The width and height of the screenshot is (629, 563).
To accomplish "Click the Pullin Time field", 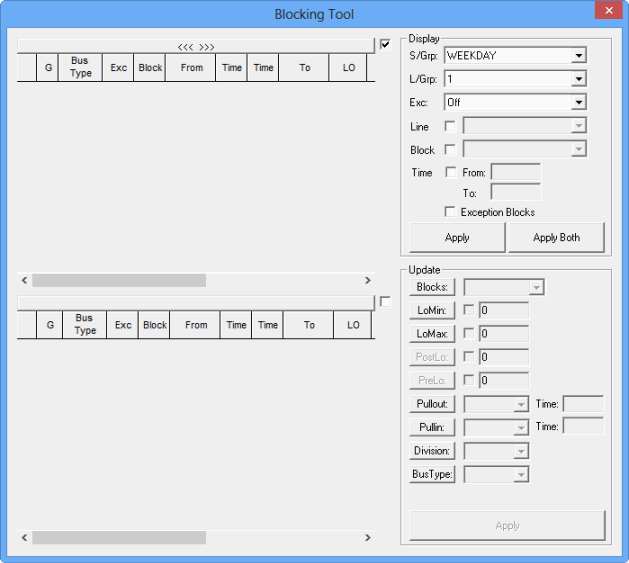I will pos(583,426).
